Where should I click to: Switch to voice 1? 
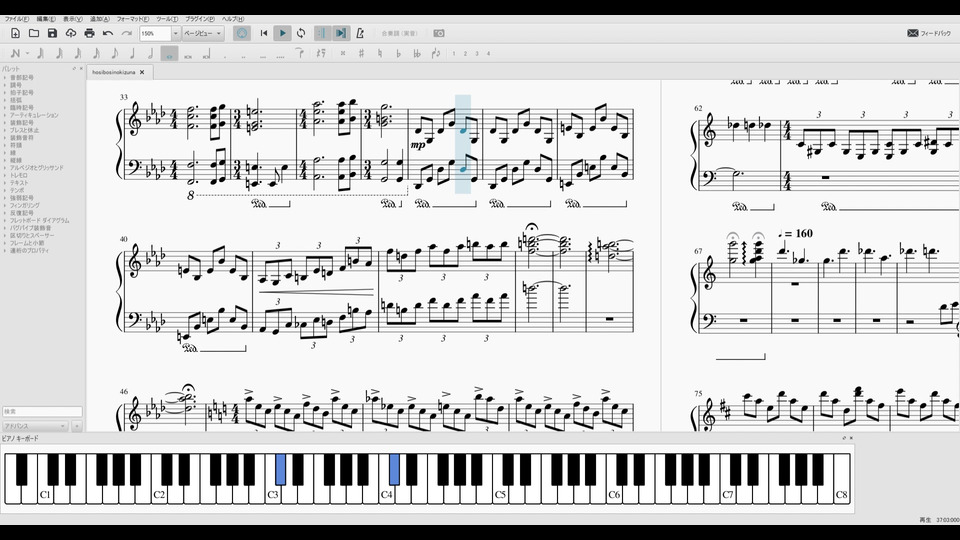(454, 54)
